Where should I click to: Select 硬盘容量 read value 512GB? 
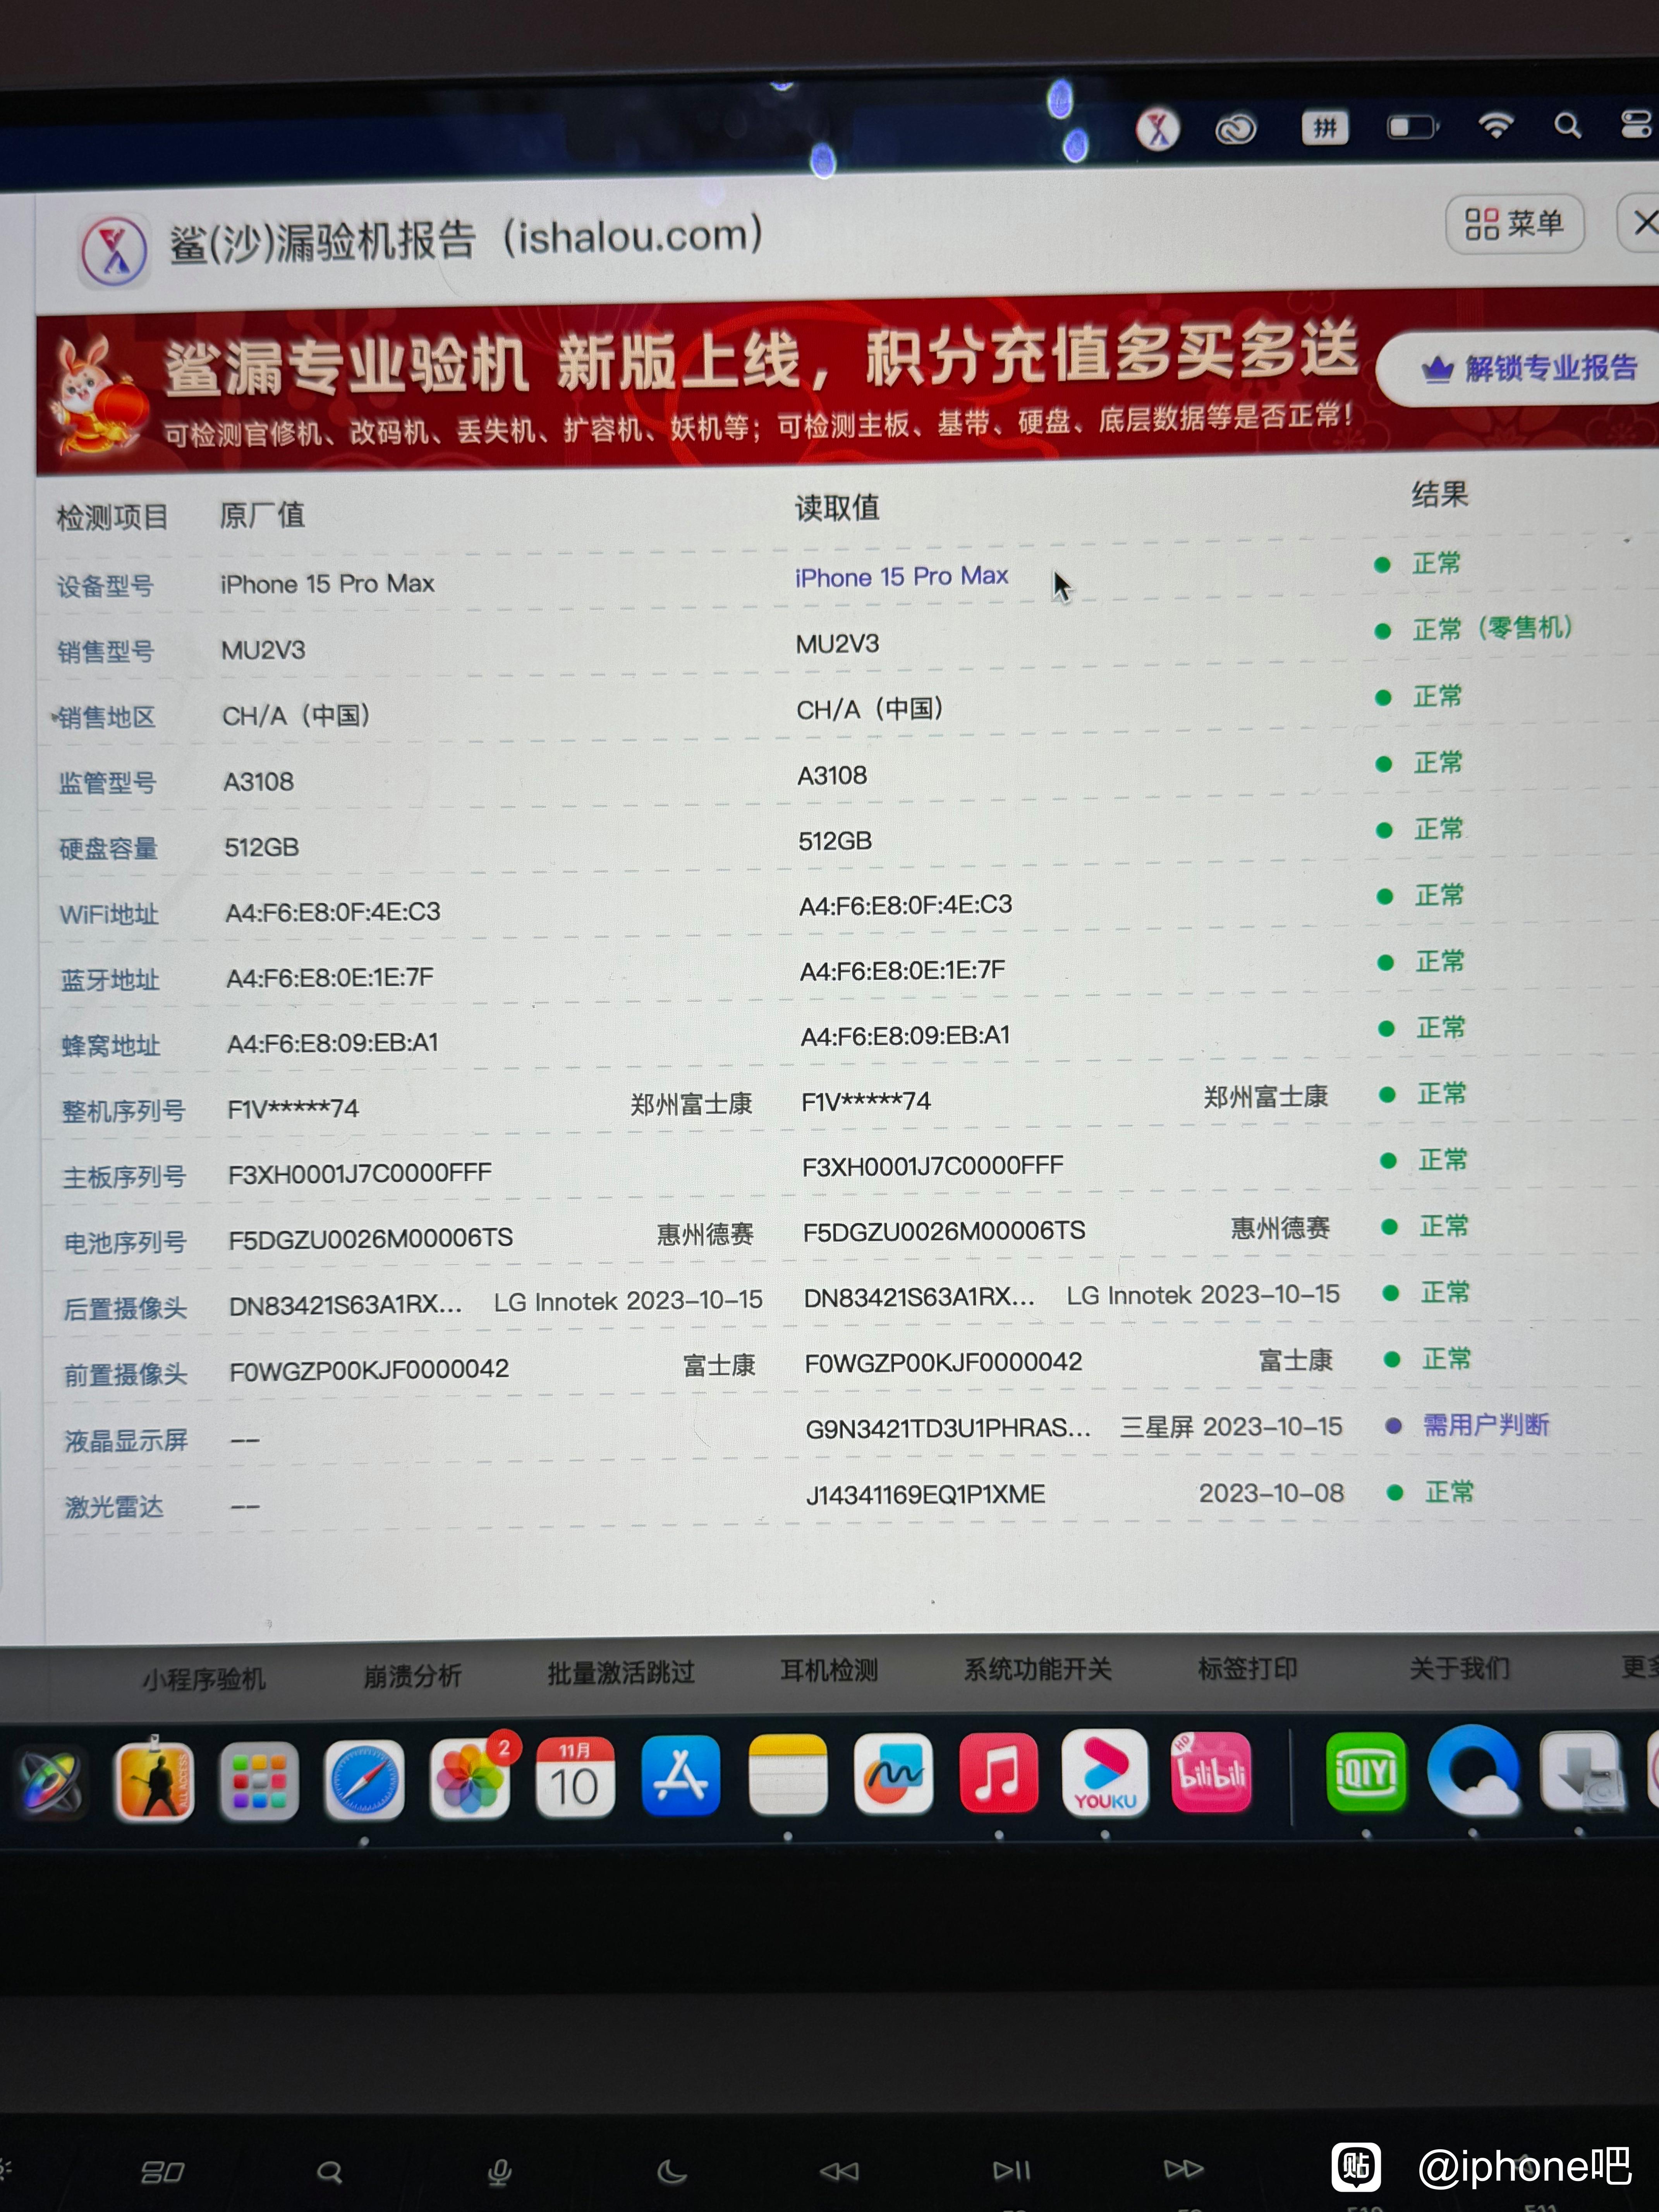pos(835,841)
